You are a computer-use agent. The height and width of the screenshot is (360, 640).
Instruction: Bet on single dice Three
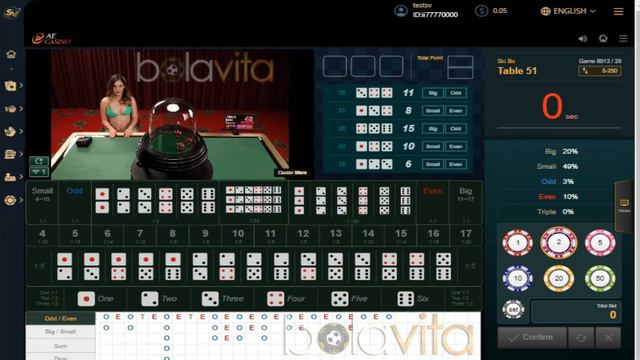click(x=222, y=299)
